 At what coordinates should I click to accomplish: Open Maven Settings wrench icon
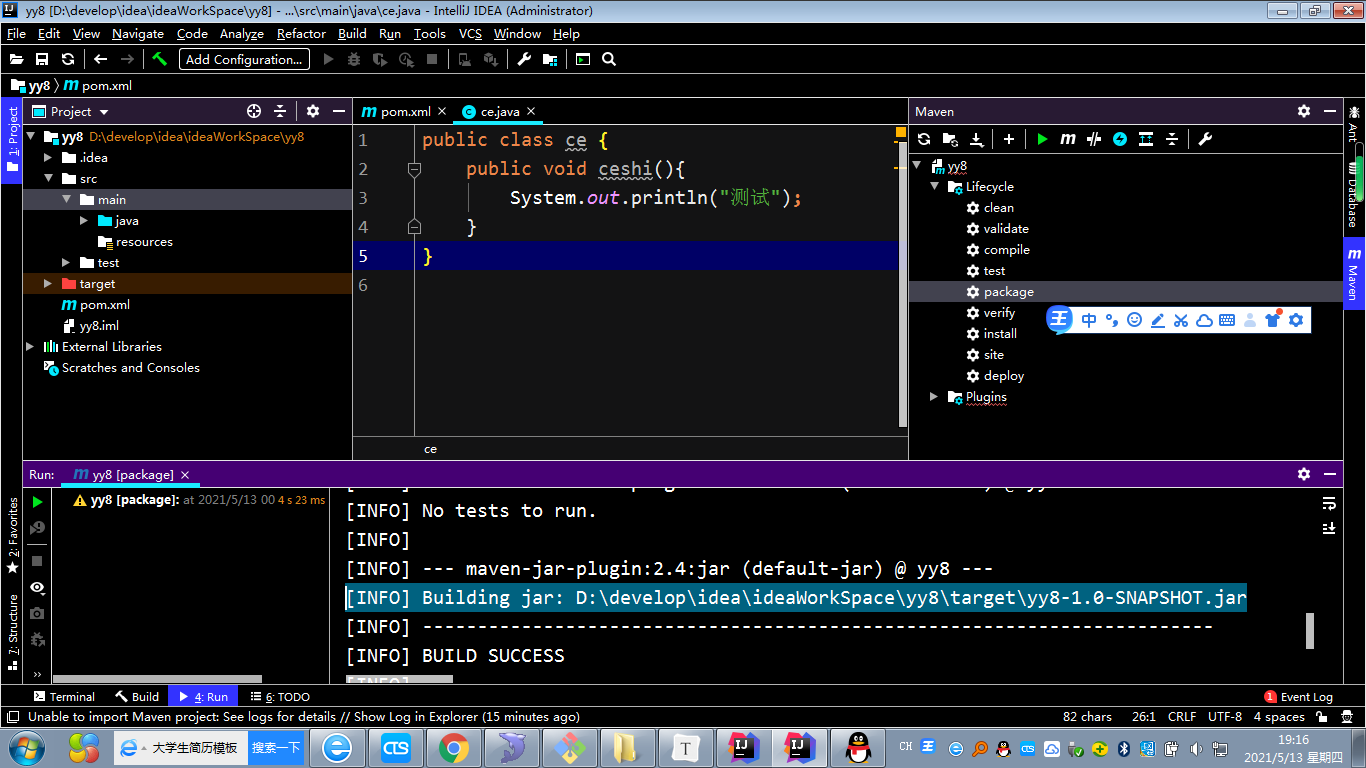pyautogui.click(x=1205, y=139)
